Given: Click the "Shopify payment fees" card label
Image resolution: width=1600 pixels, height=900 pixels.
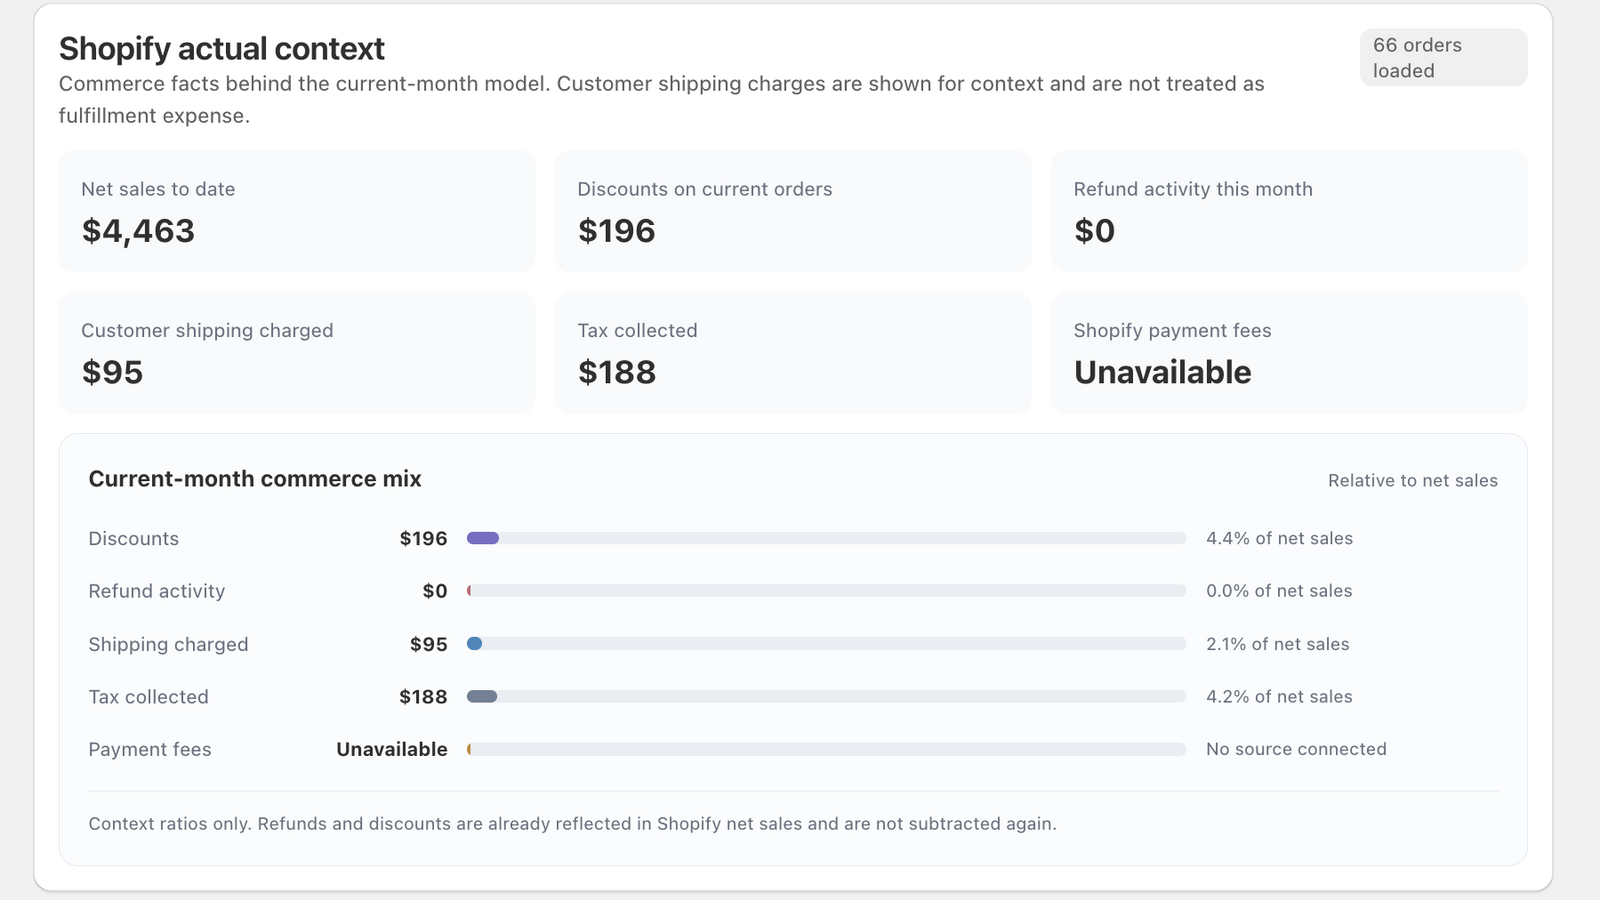Looking at the screenshot, I should pos(1173,330).
